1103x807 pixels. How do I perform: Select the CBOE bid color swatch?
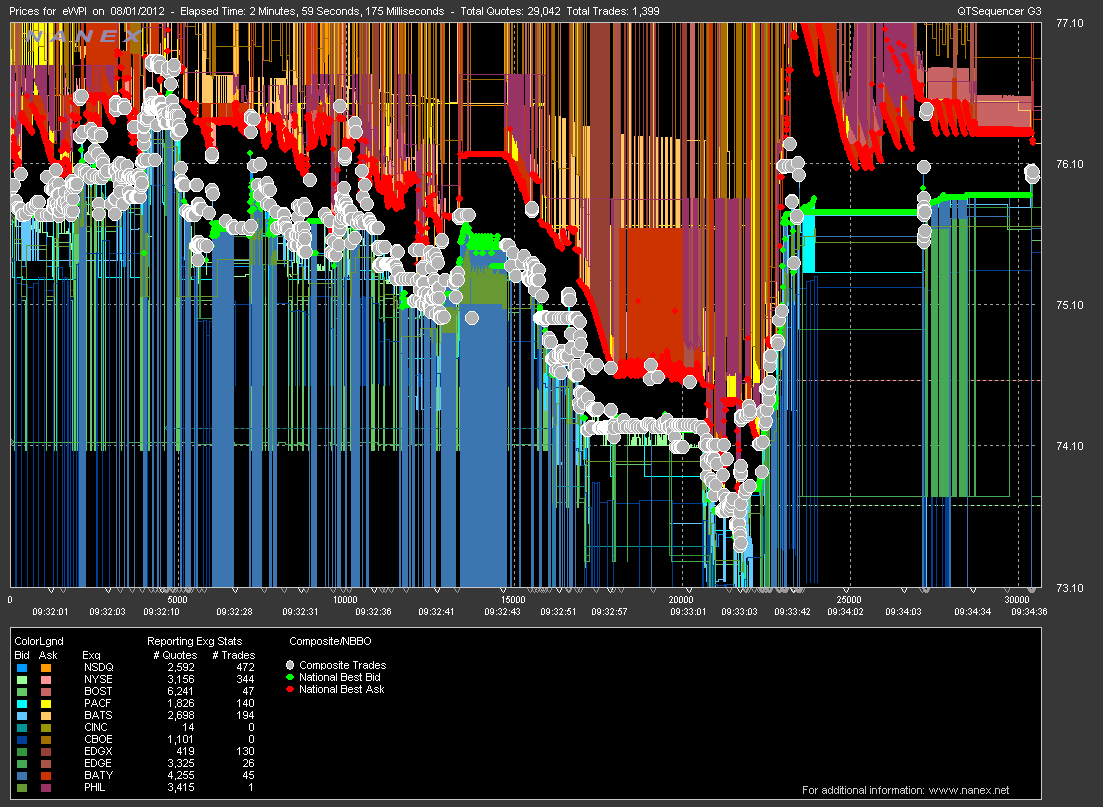22,739
